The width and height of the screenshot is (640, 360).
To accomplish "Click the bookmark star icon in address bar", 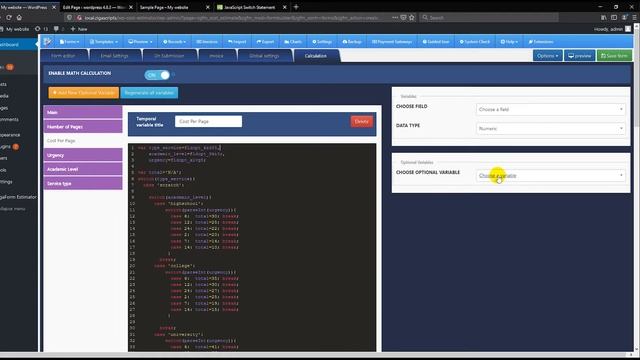I will coord(411,18).
